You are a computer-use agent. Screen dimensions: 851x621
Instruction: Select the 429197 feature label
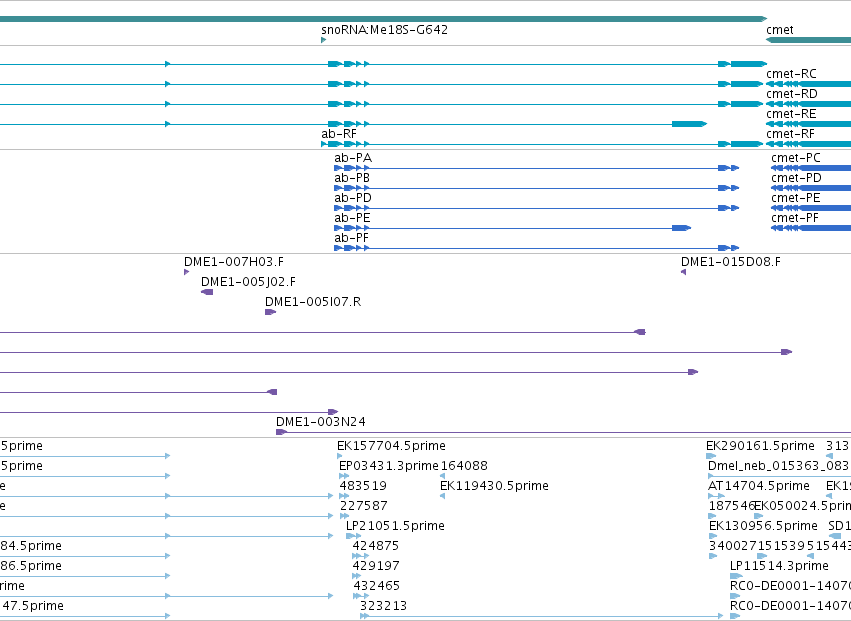pos(376,566)
